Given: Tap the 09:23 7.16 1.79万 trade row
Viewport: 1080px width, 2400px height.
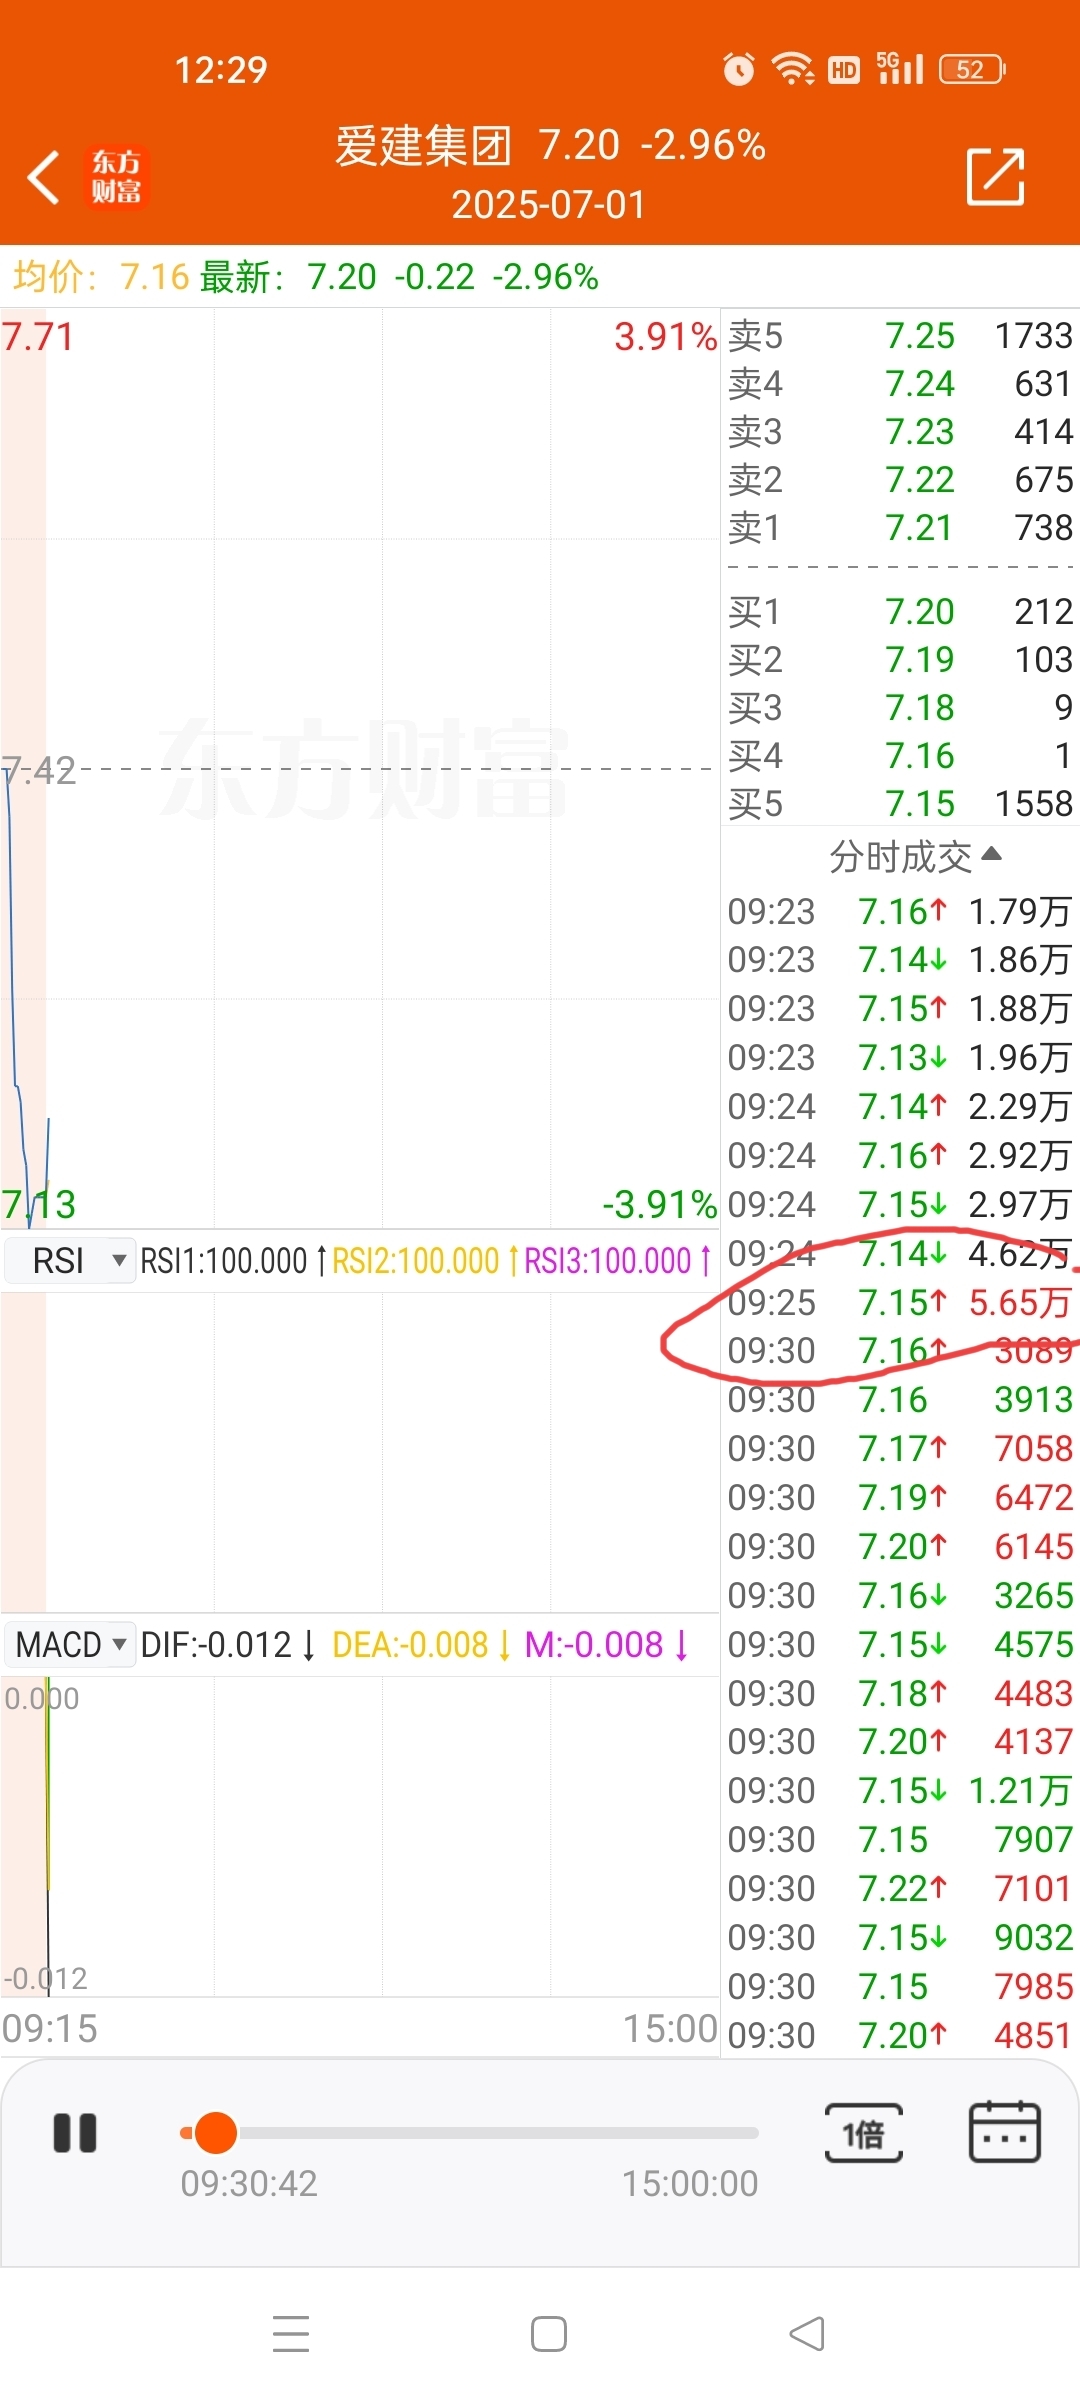Looking at the screenshot, I should [900, 912].
